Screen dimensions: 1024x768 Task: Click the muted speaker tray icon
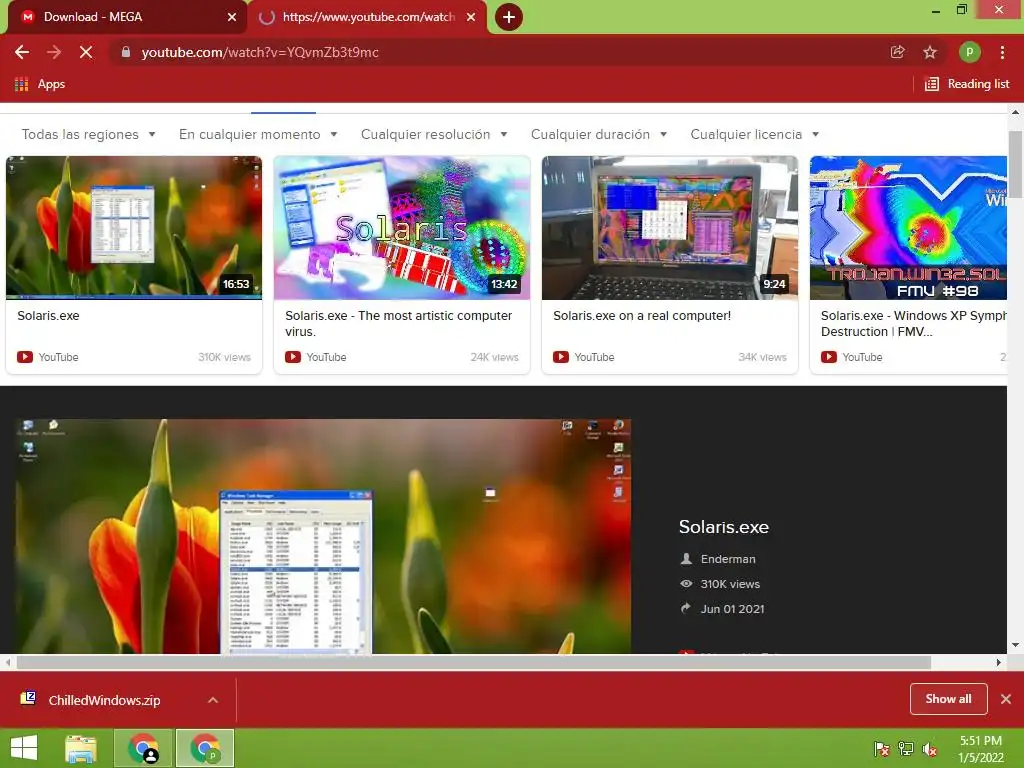click(x=930, y=748)
